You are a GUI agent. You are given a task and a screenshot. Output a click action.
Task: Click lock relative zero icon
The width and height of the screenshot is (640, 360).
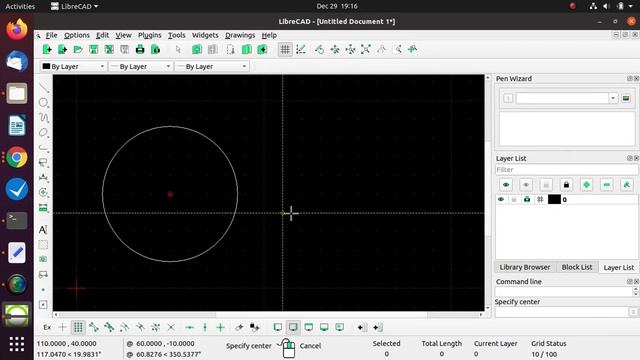click(x=255, y=327)
